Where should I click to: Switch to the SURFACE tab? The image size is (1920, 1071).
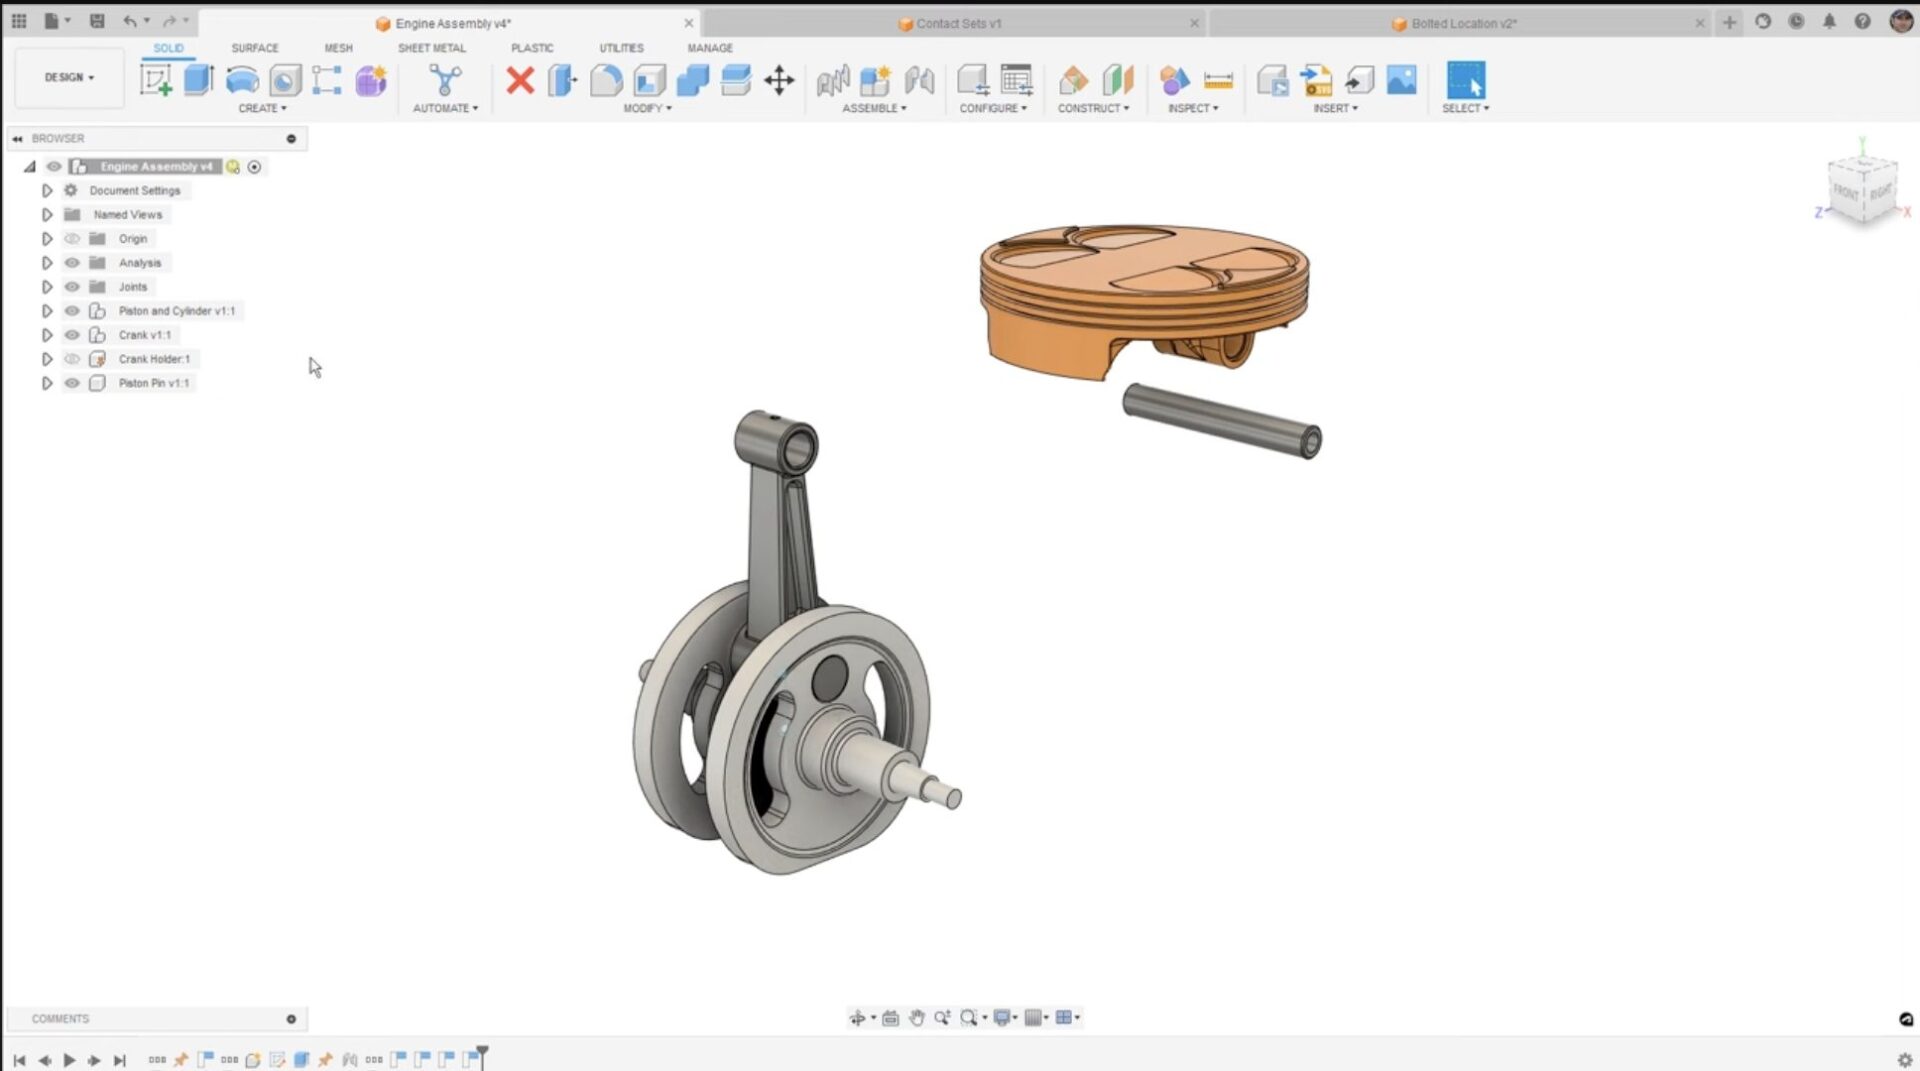point(255,48)
